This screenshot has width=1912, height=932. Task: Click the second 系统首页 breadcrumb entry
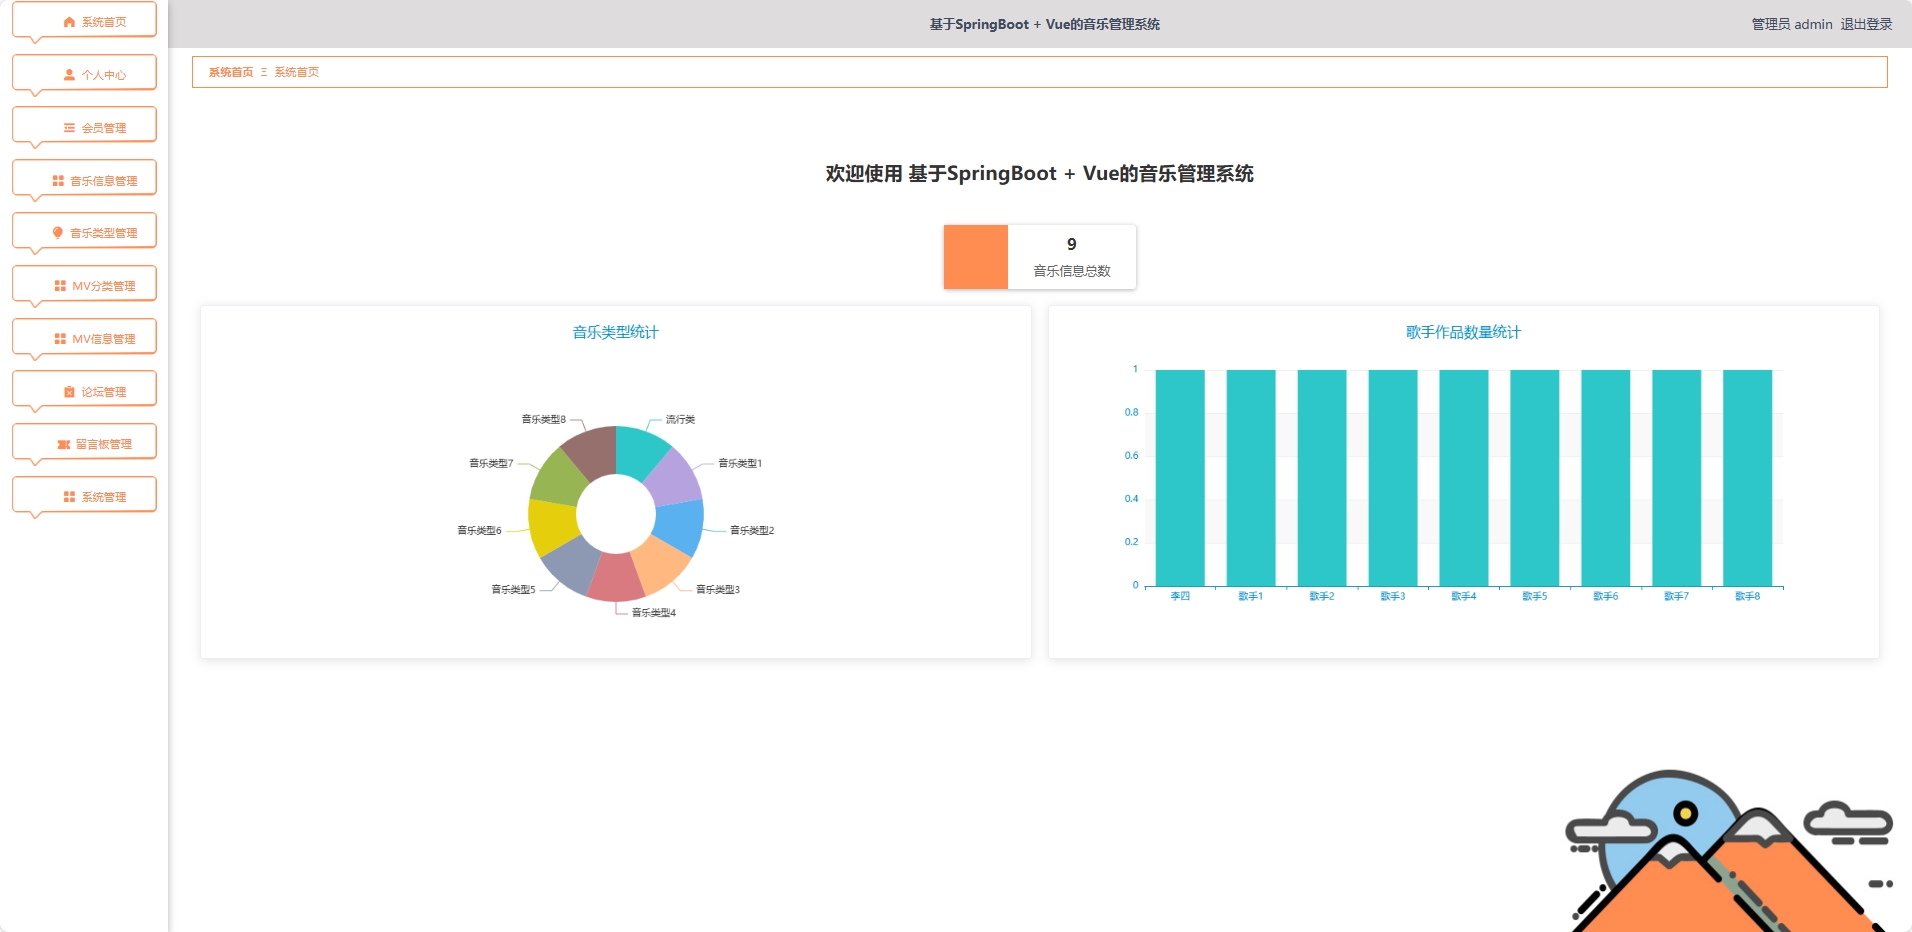[297, 72]
